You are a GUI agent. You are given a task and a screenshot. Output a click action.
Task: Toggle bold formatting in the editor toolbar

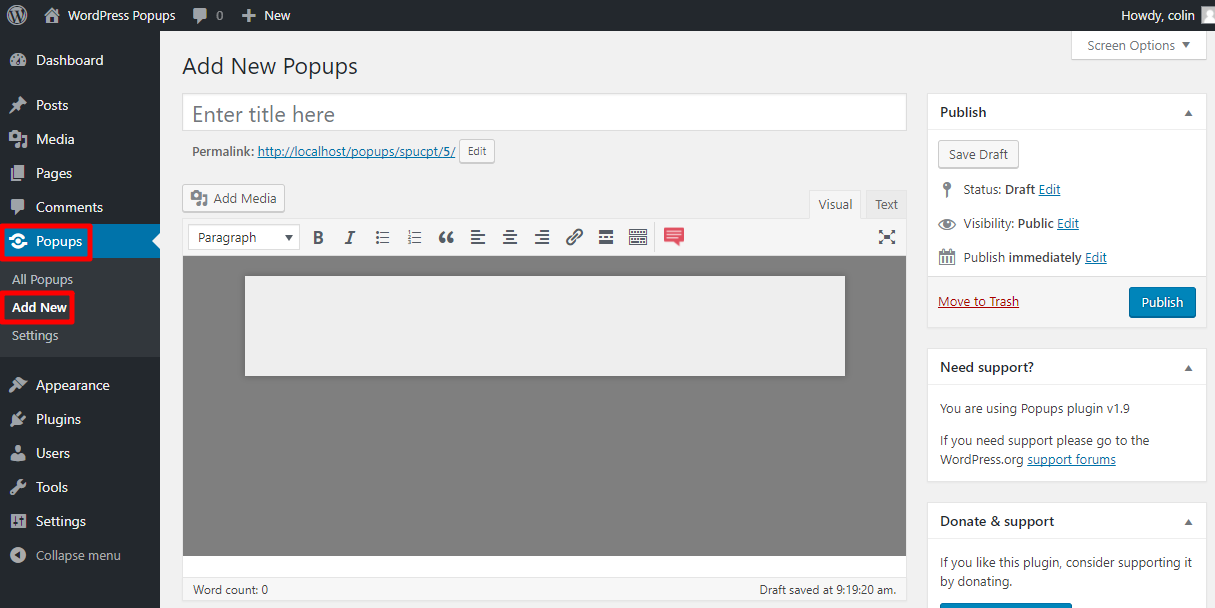tap(318, 237)
